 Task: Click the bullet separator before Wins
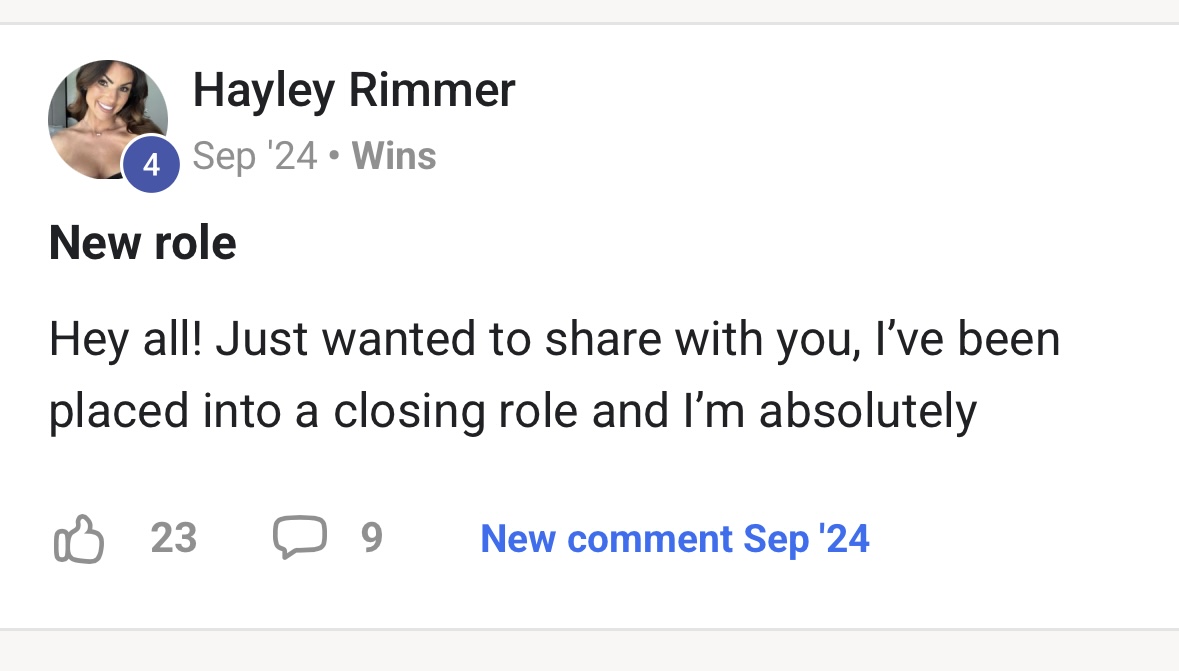pos(335,157)
